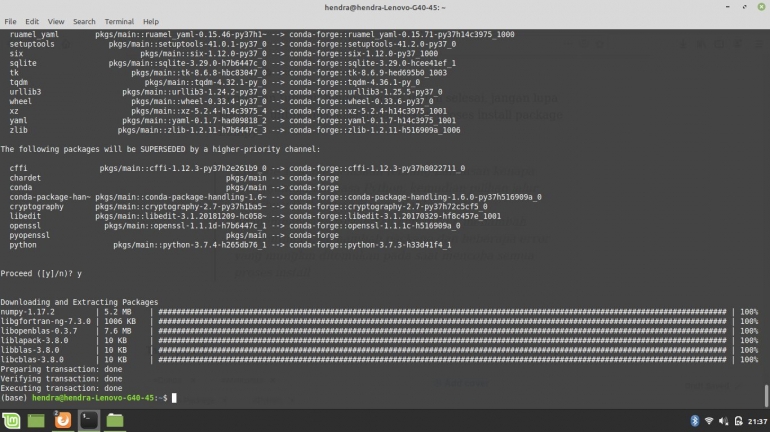
Task: Click the libblas-3.8.0 package name
Action: point(29,350)
